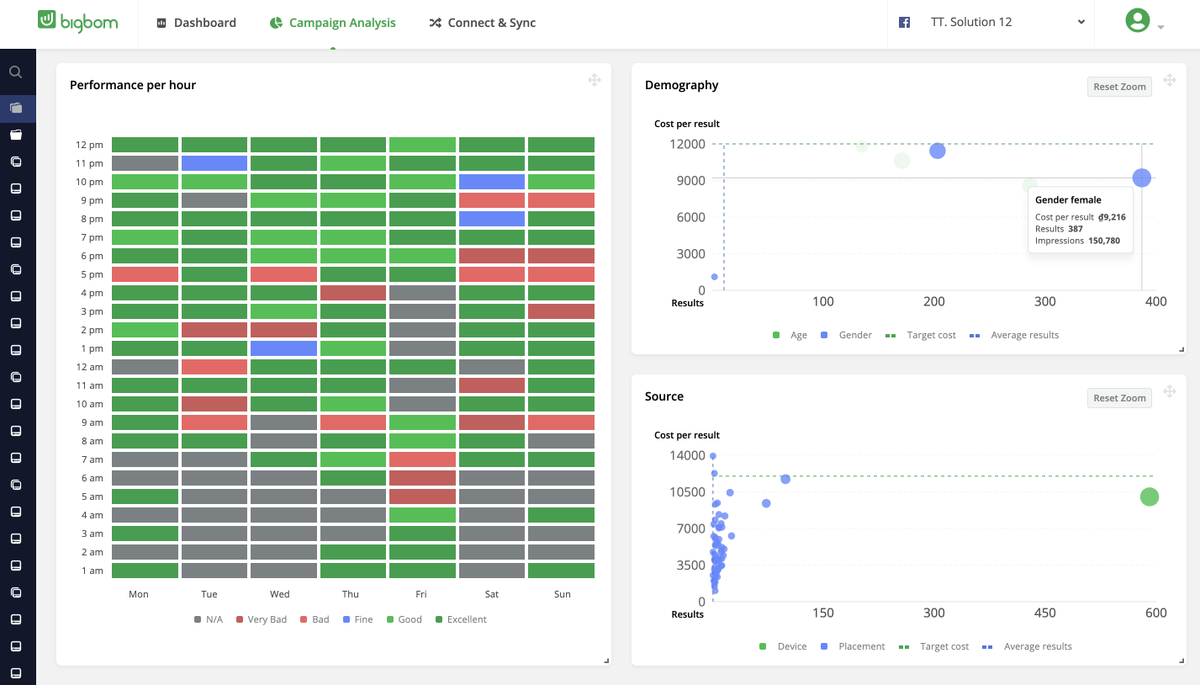Reset Zoom on the Source chart
Viewport: 1200px width, 685px height.
coord(1119,398)
